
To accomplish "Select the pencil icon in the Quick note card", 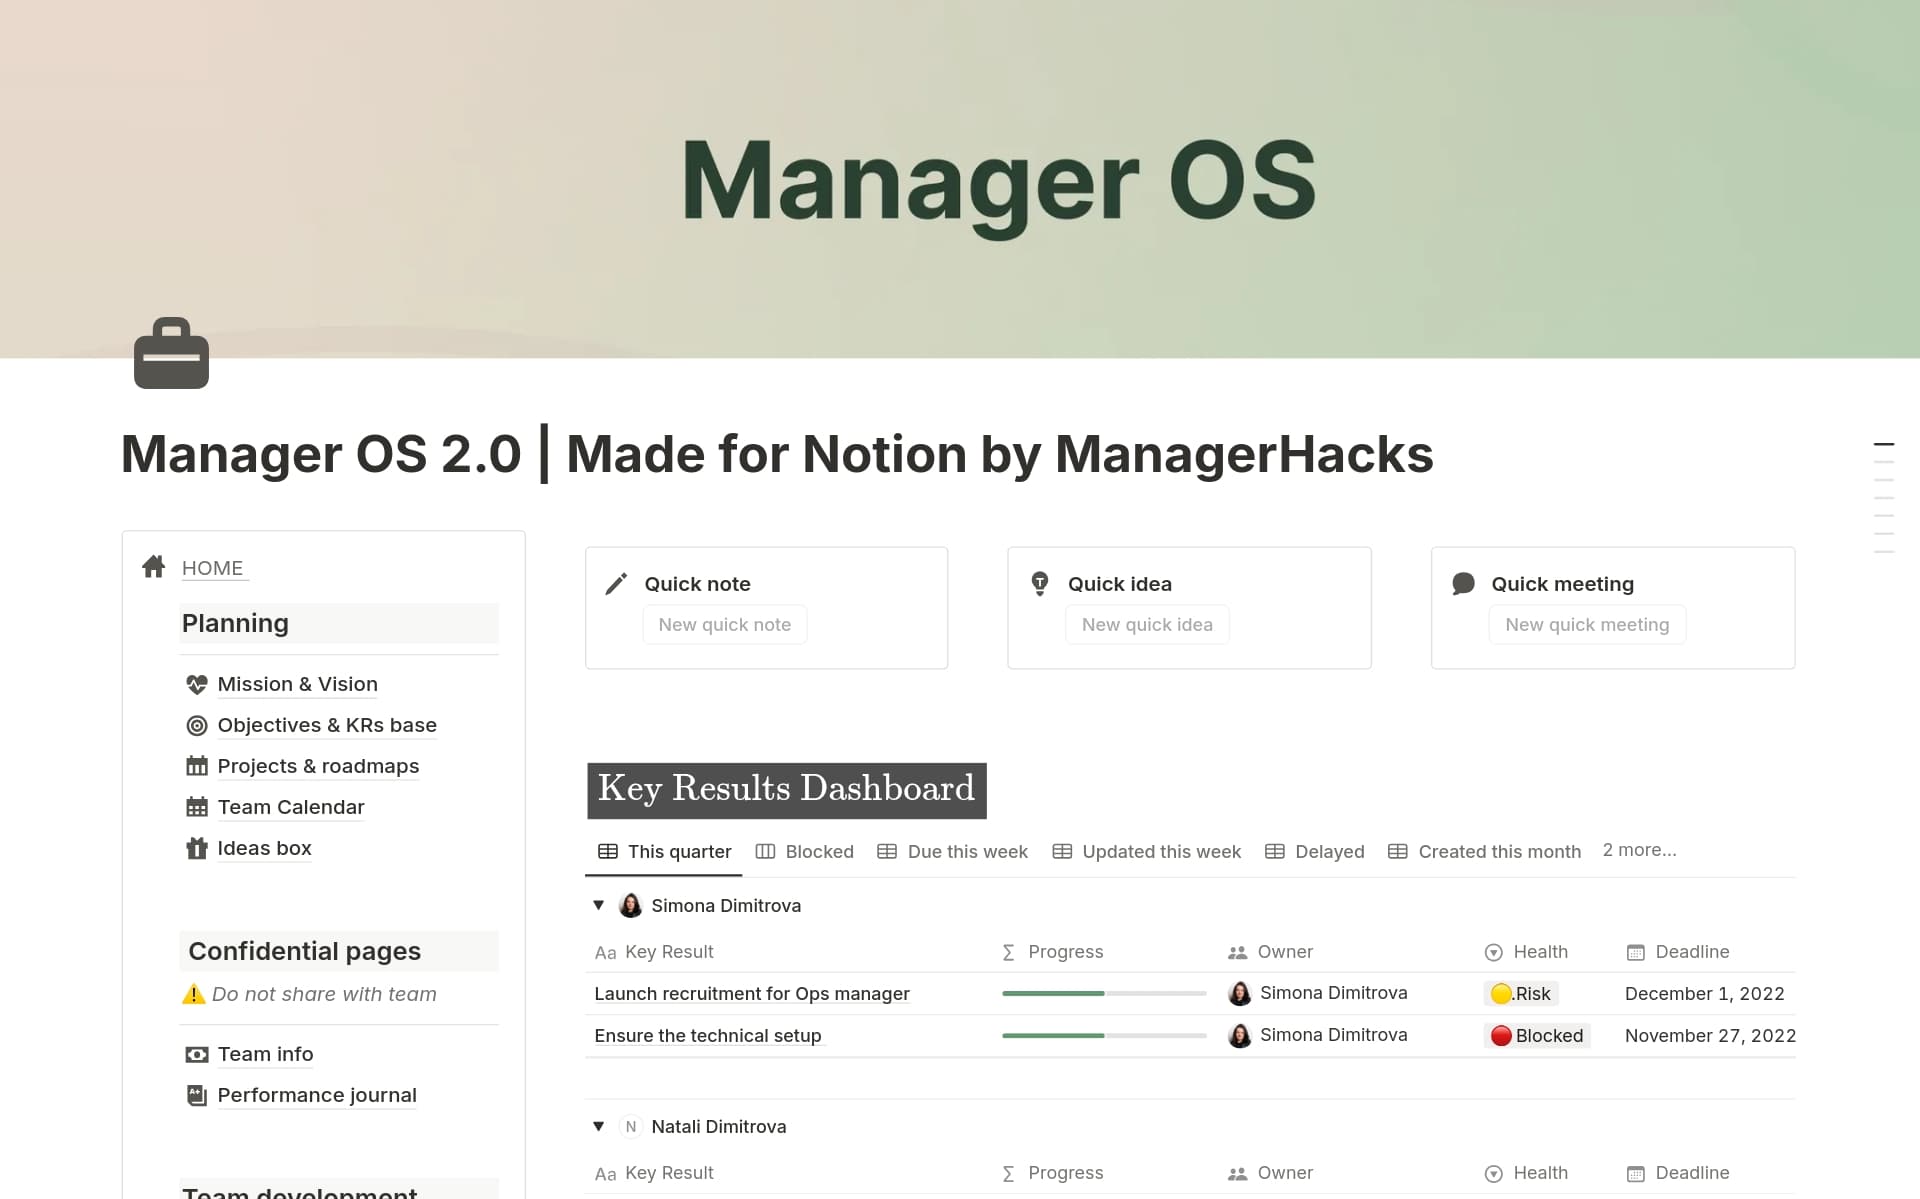I will (615, 583).
